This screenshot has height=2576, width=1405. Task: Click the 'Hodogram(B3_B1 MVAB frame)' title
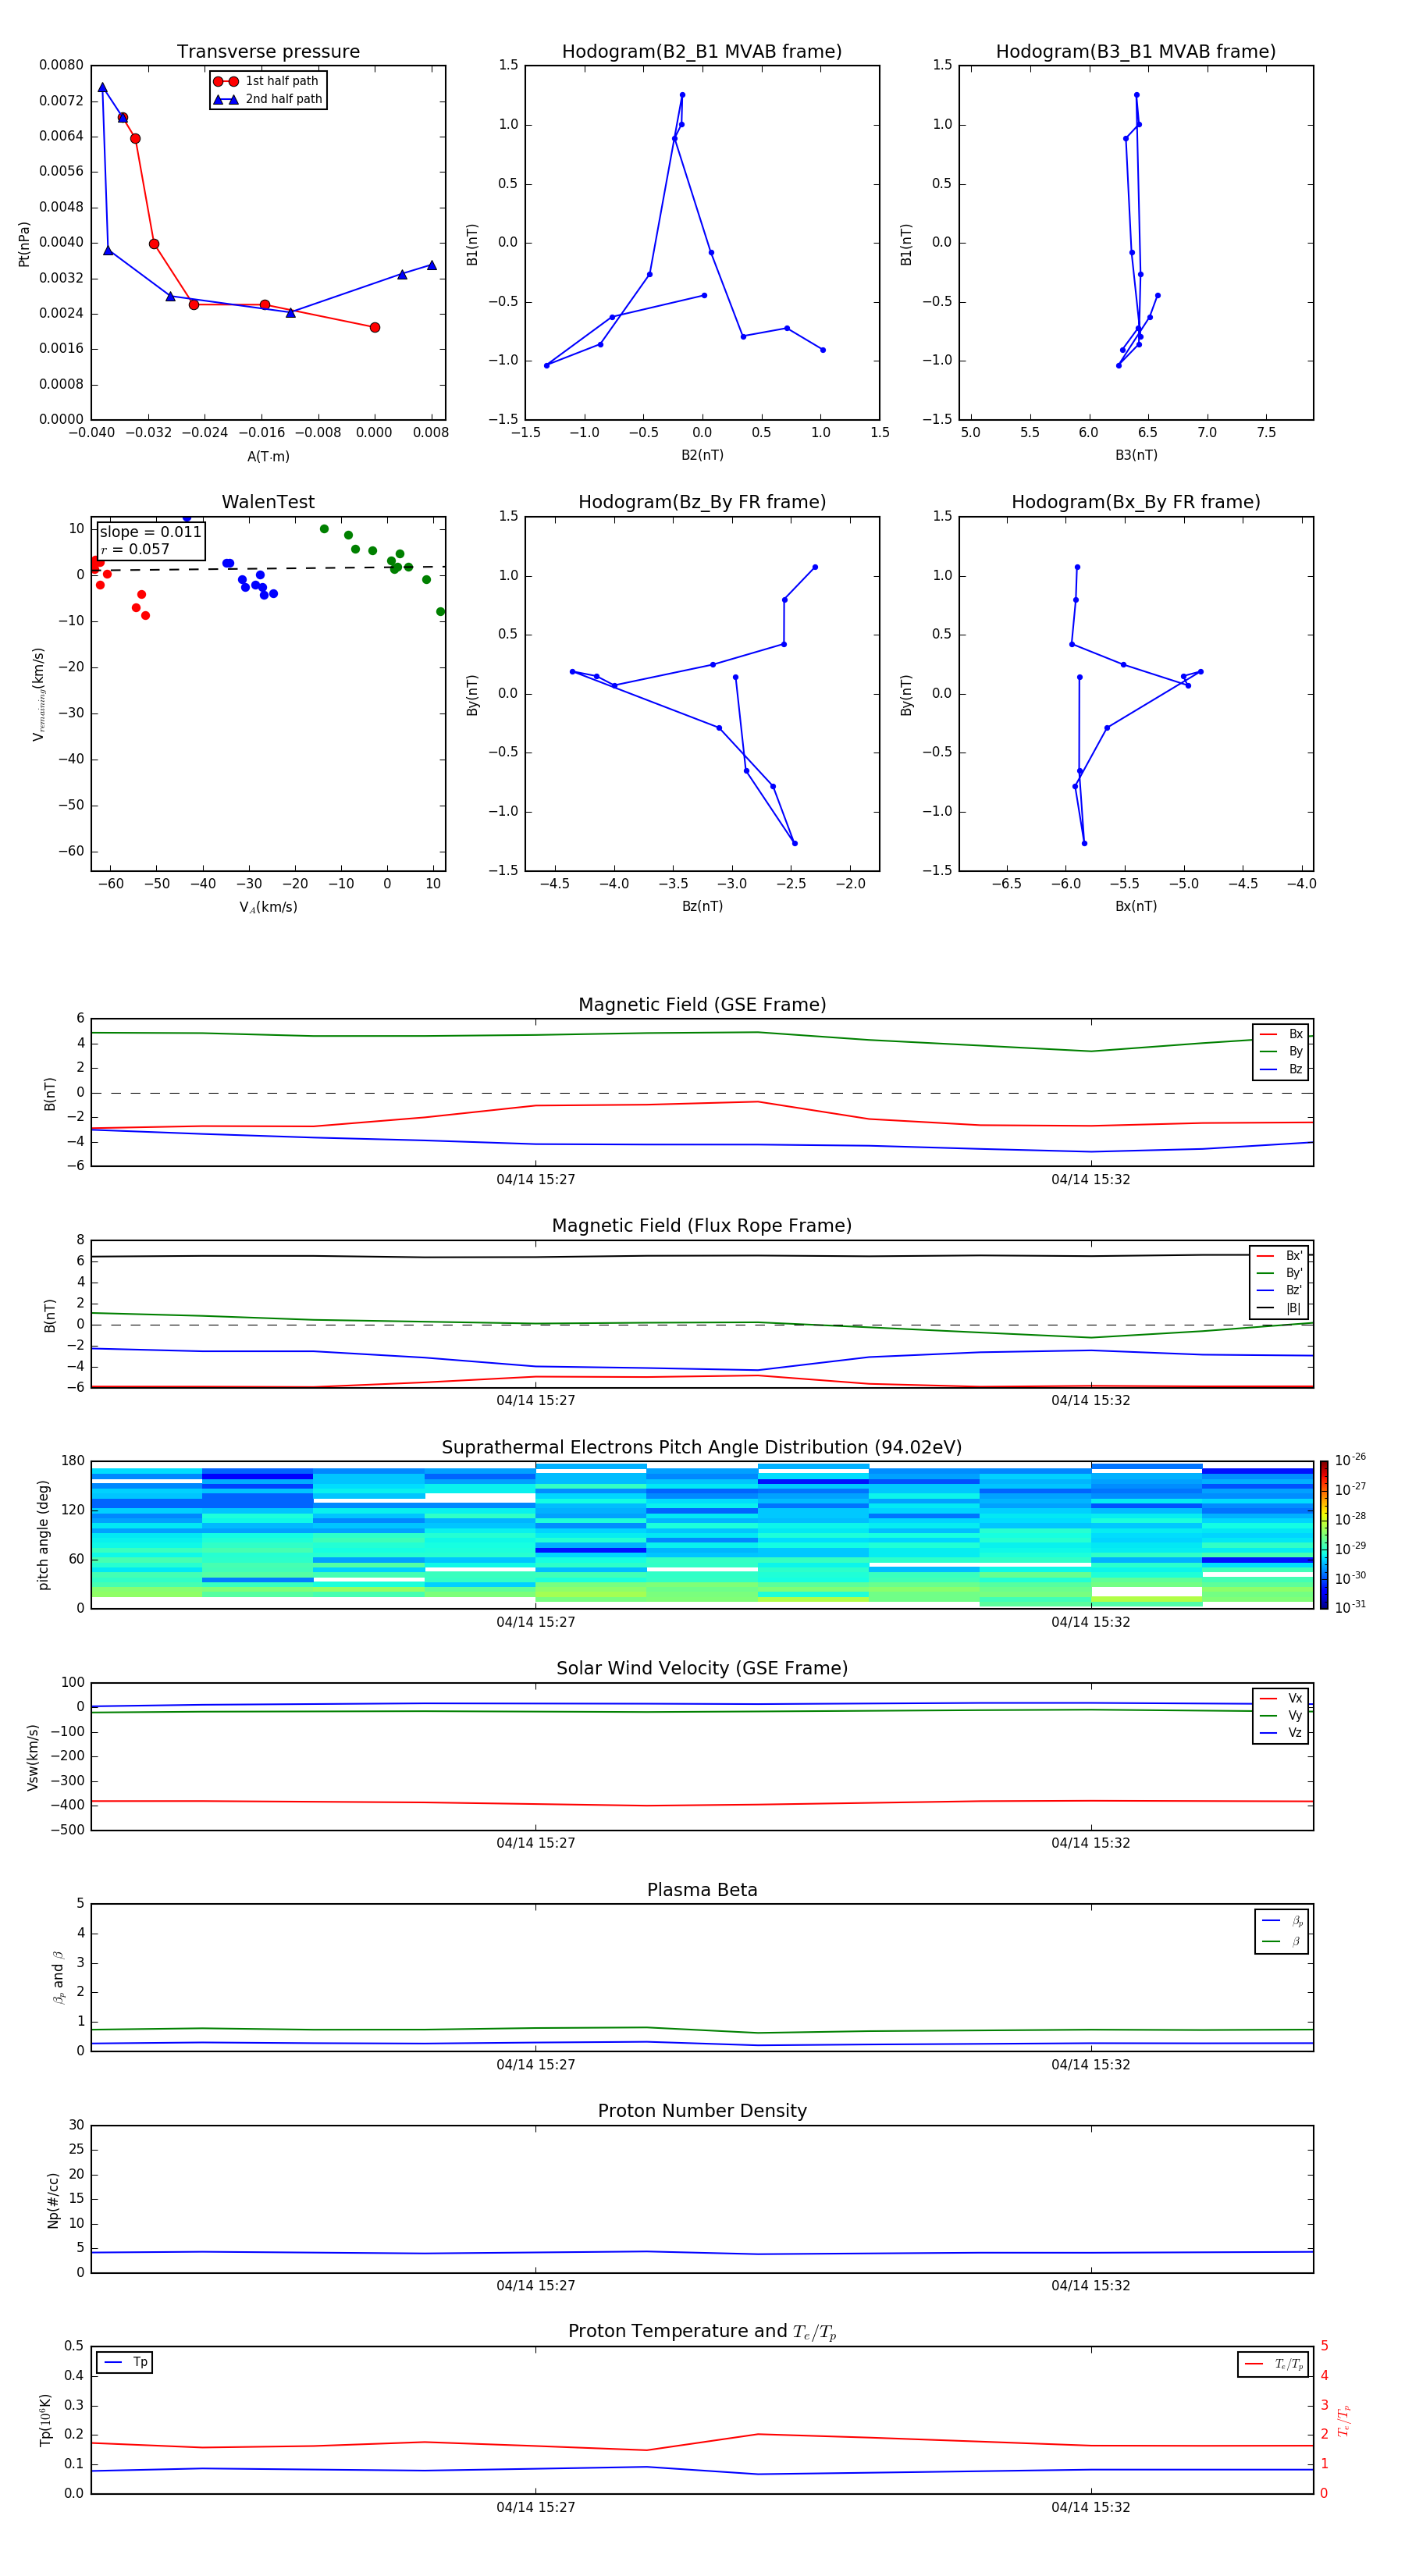pyautogui.click(x=1136, y=51)
